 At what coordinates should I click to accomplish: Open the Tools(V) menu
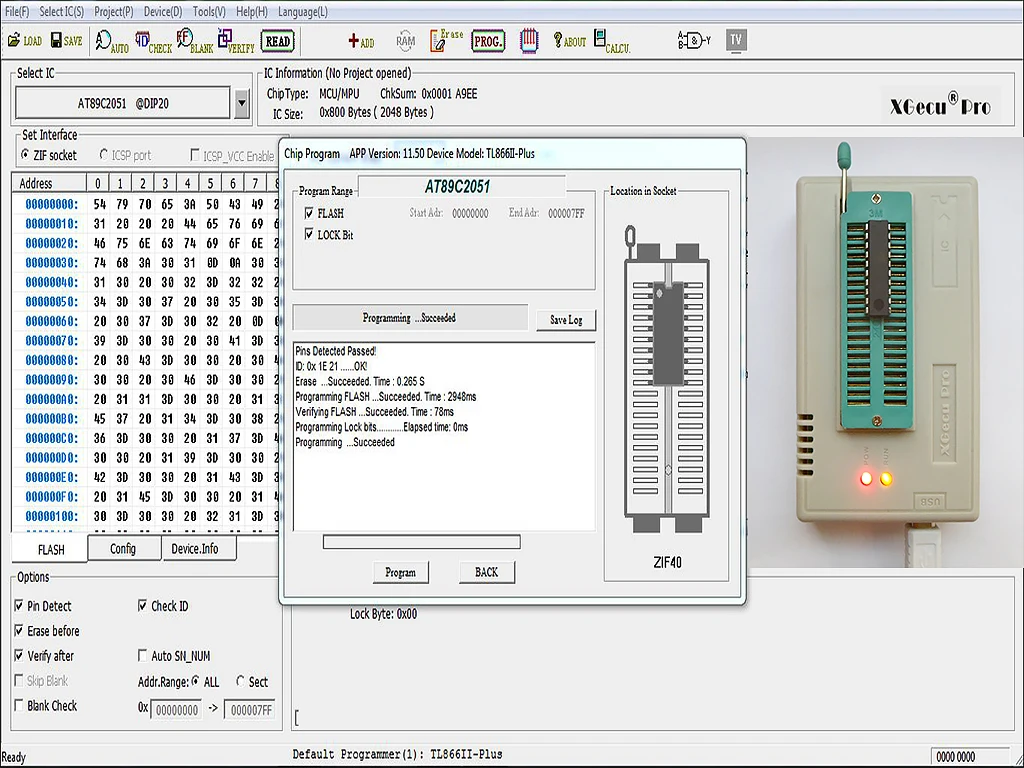click(x=209, y=11)
